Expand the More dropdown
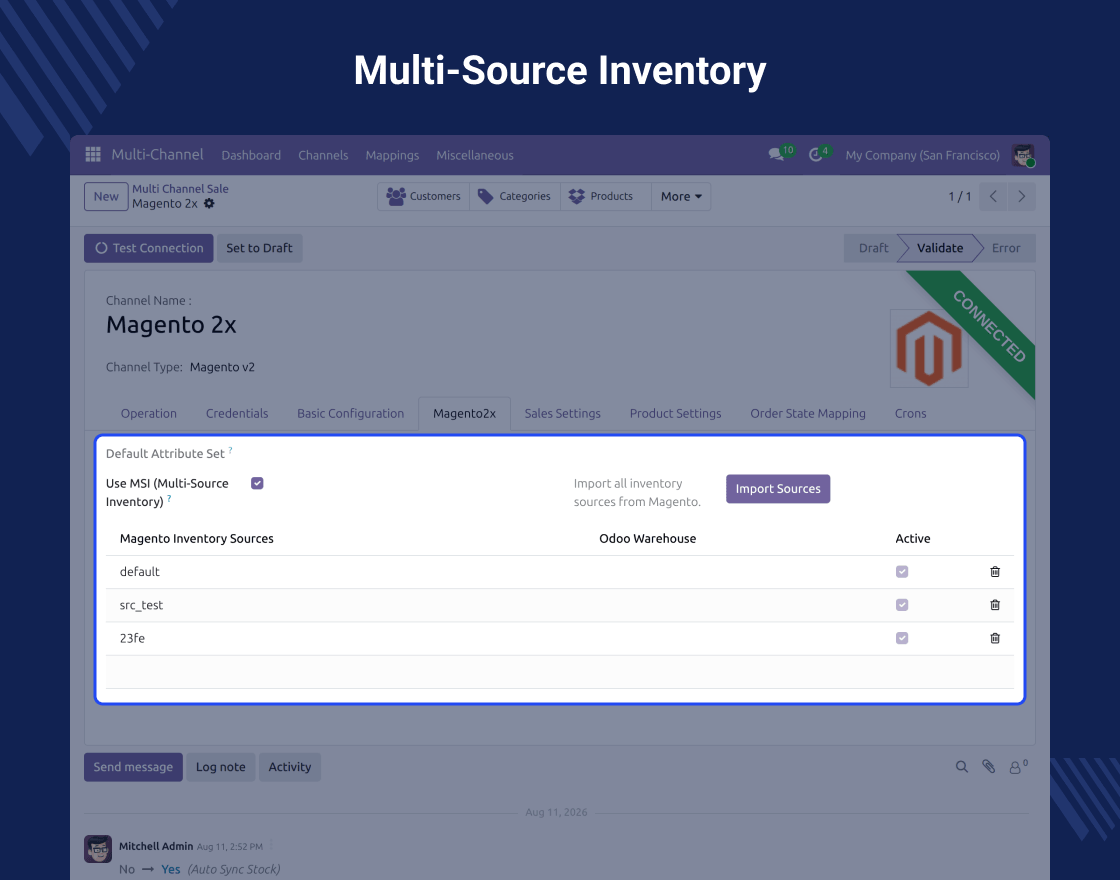This screenshot has height=880, width=1120. point(681,196)
